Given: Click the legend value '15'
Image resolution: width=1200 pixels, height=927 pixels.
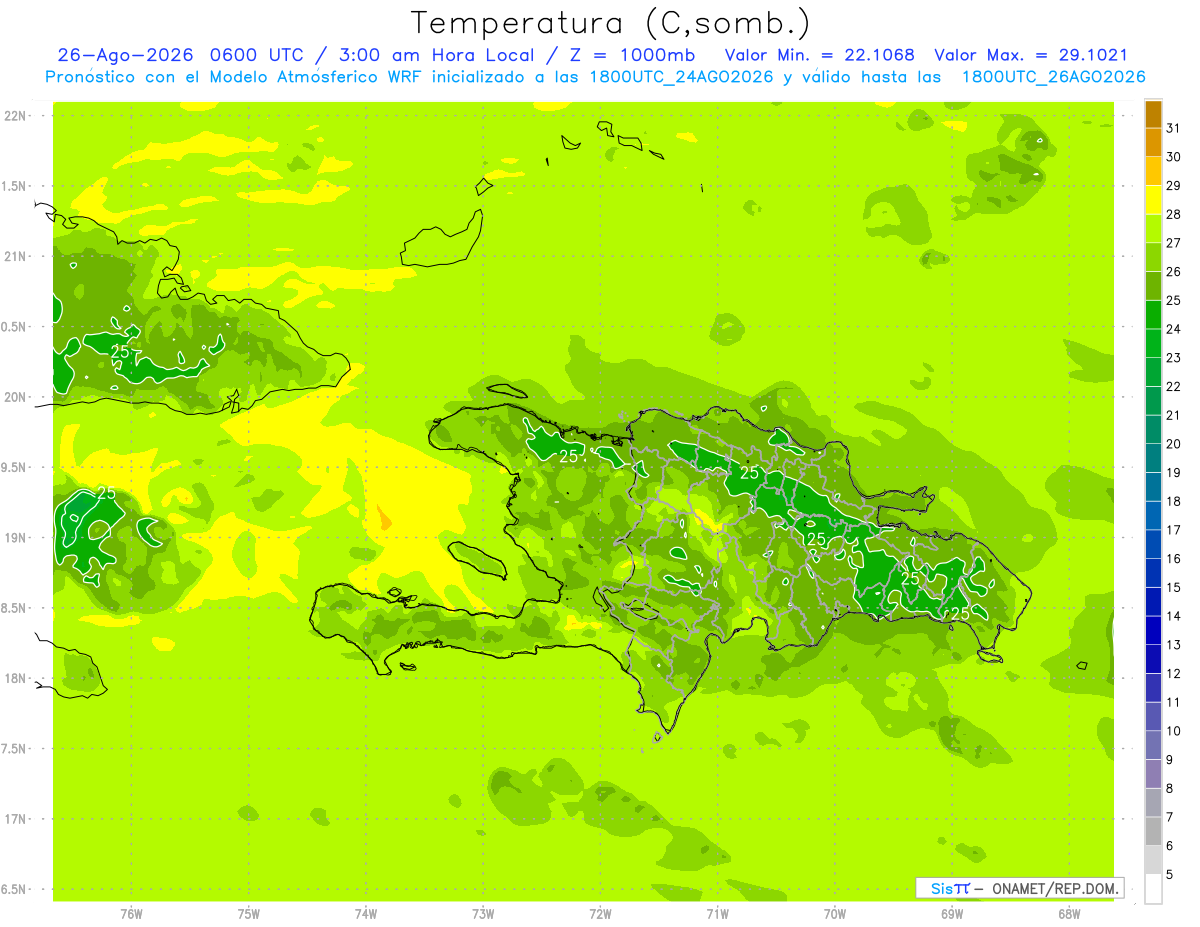Looking at the screenshot, I should (1173, 587).
